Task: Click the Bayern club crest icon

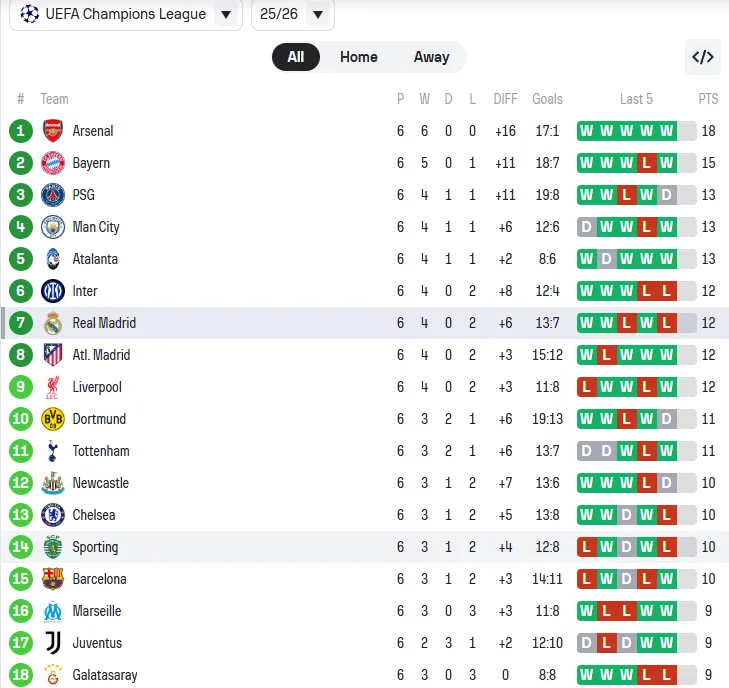Action: click(x=52, y=163)
